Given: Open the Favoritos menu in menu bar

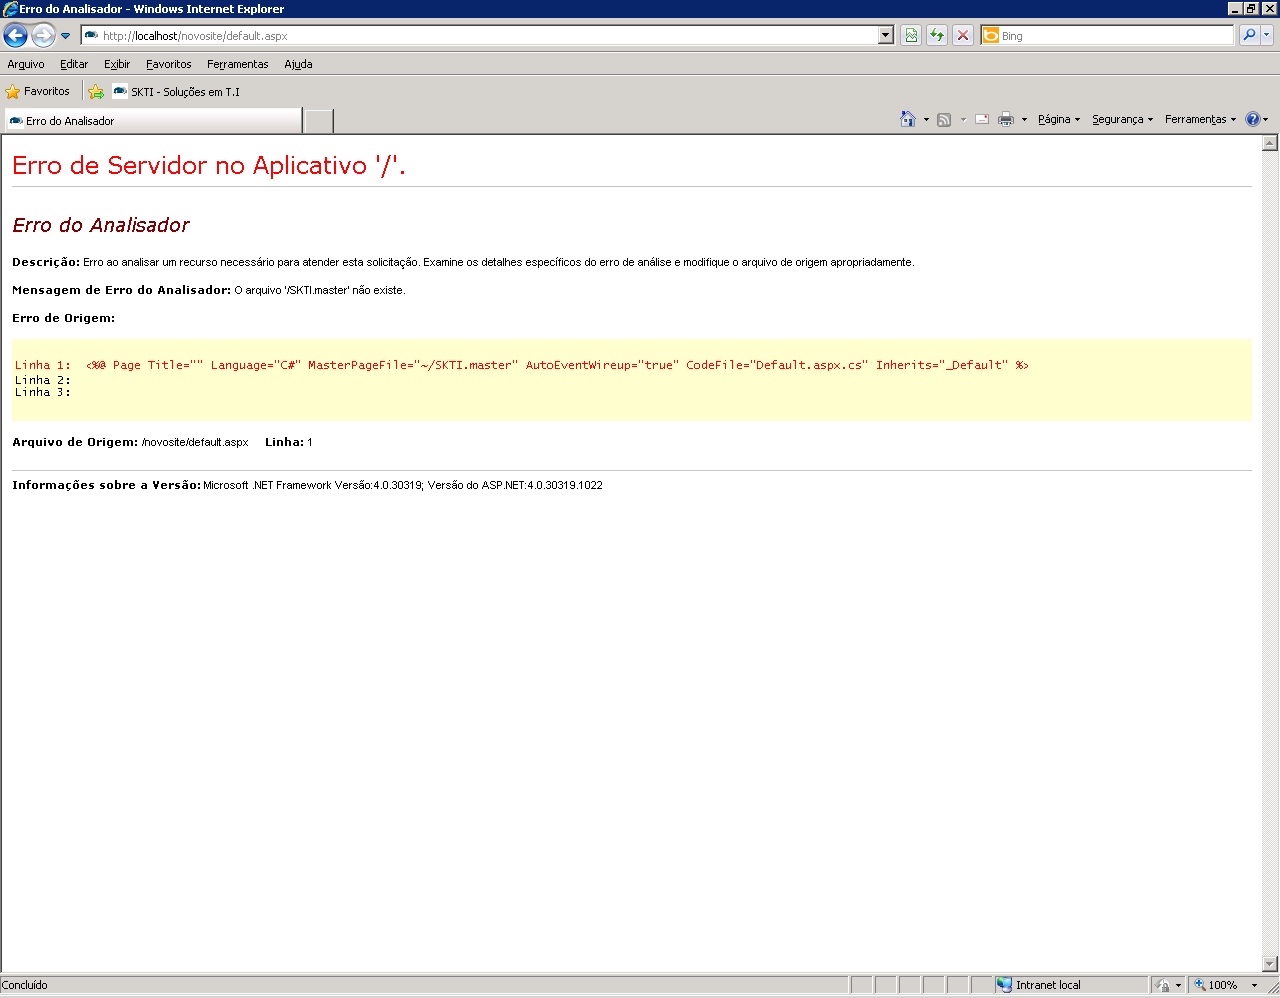Looking at the screenshot, I should [169, 64].
